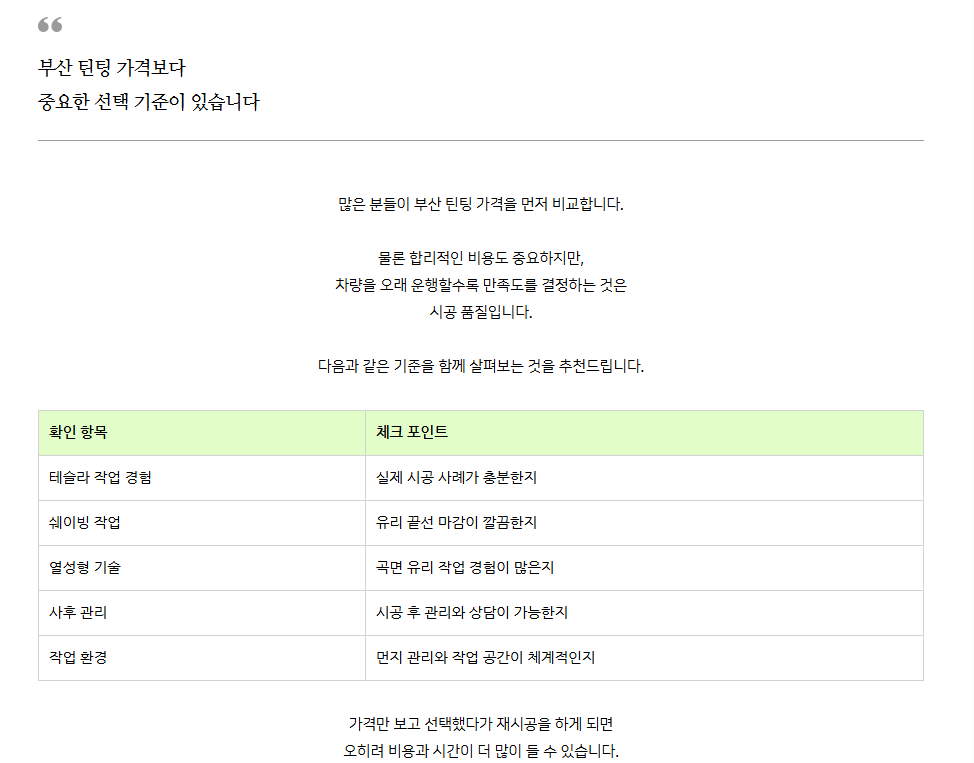This screenshot has width=974, height=763.
Task: Click heading line 중요한 선택 기준이 있습니다
Action: tap(148, 101)
